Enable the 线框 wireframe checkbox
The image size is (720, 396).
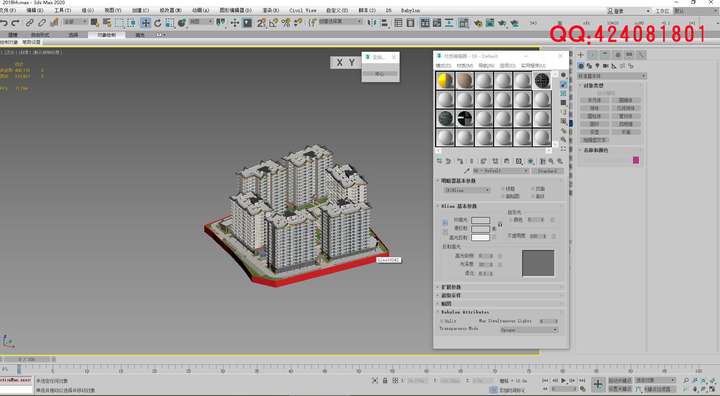tap(503, 189)
